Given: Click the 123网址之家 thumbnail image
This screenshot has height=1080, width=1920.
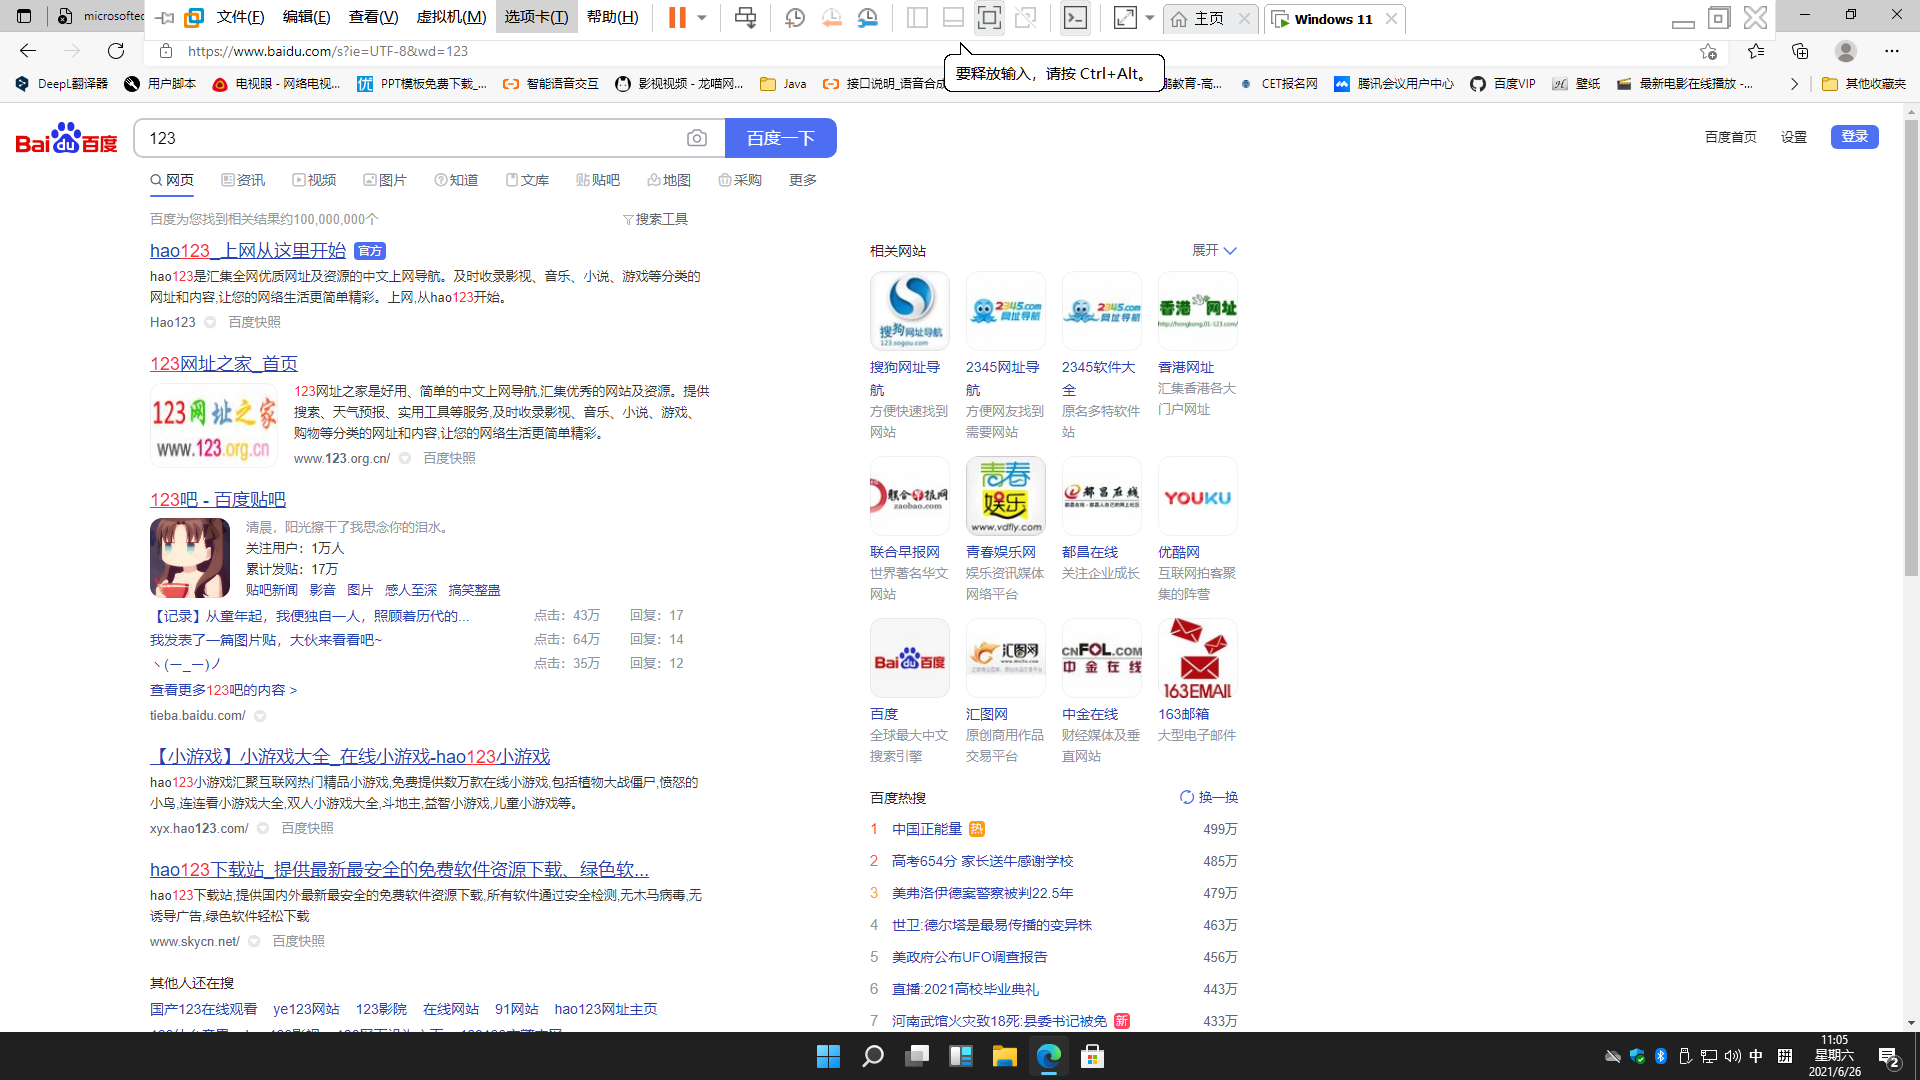Looking at the screenshot, I should pos(214,426).
